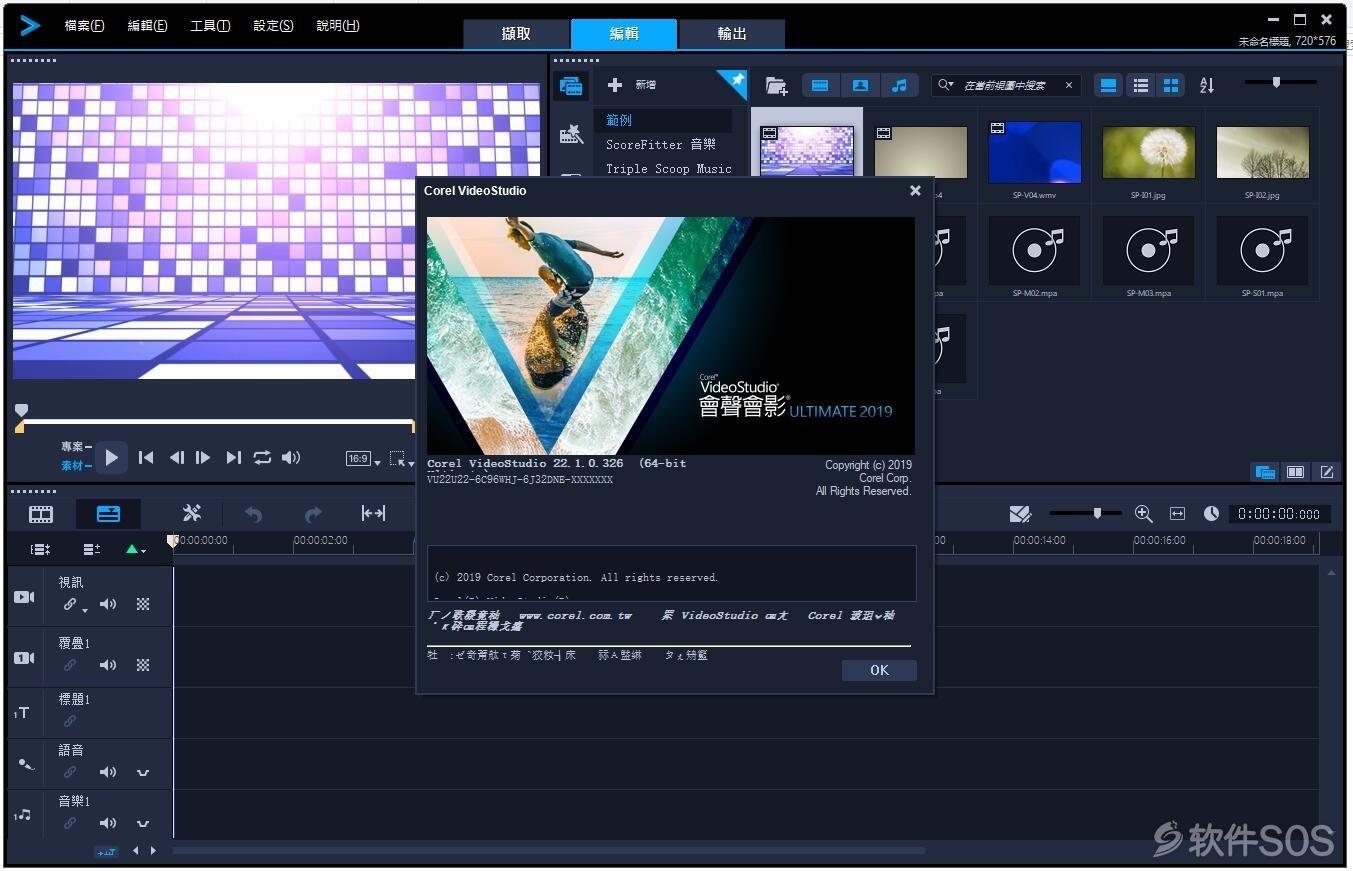
Task: Switch to the 擷取 tab
Action: click(516, 34)
